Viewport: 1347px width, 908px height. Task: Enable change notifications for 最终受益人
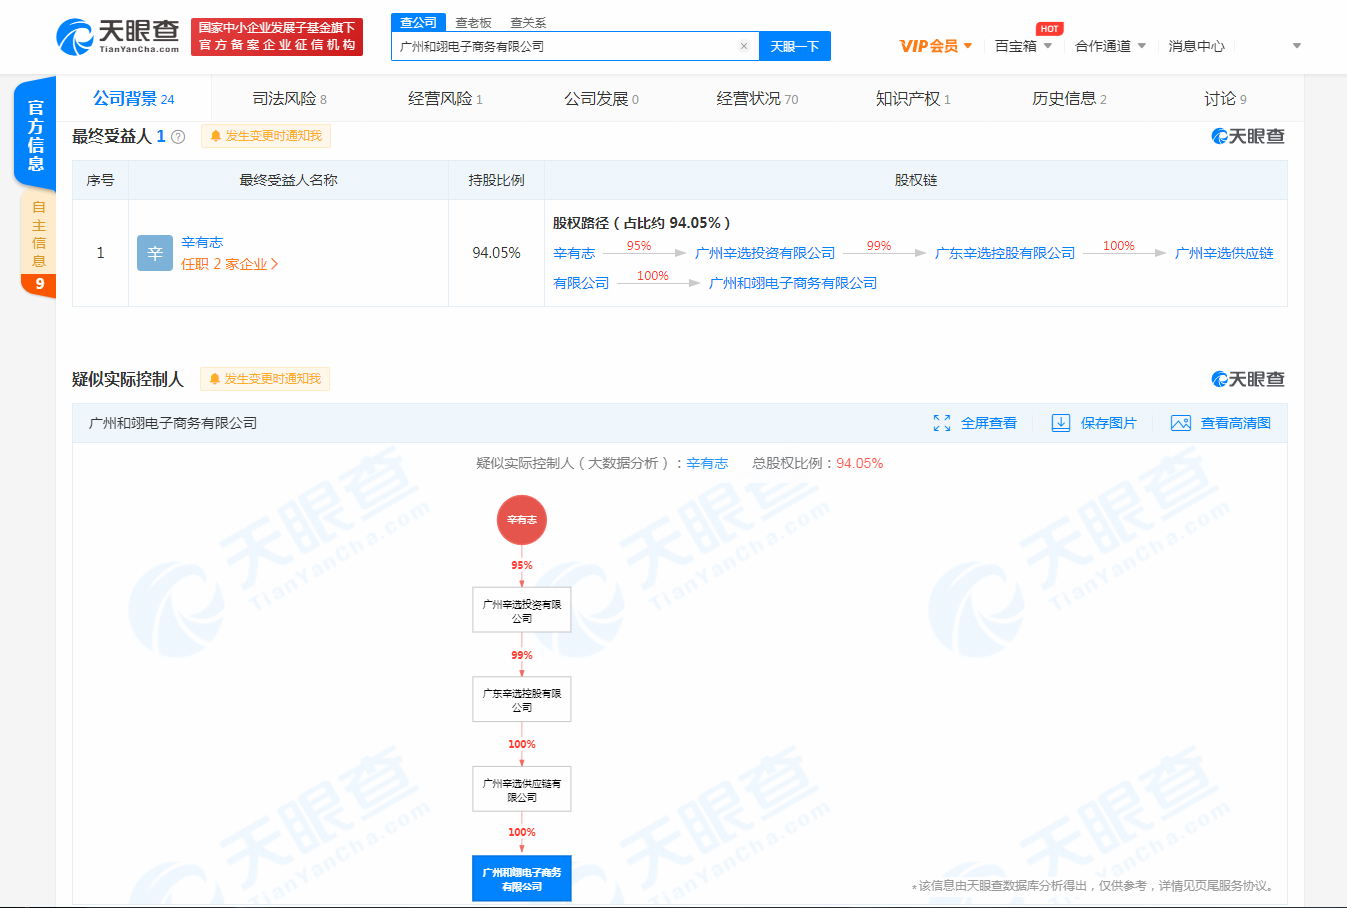[x=264, y=134]
